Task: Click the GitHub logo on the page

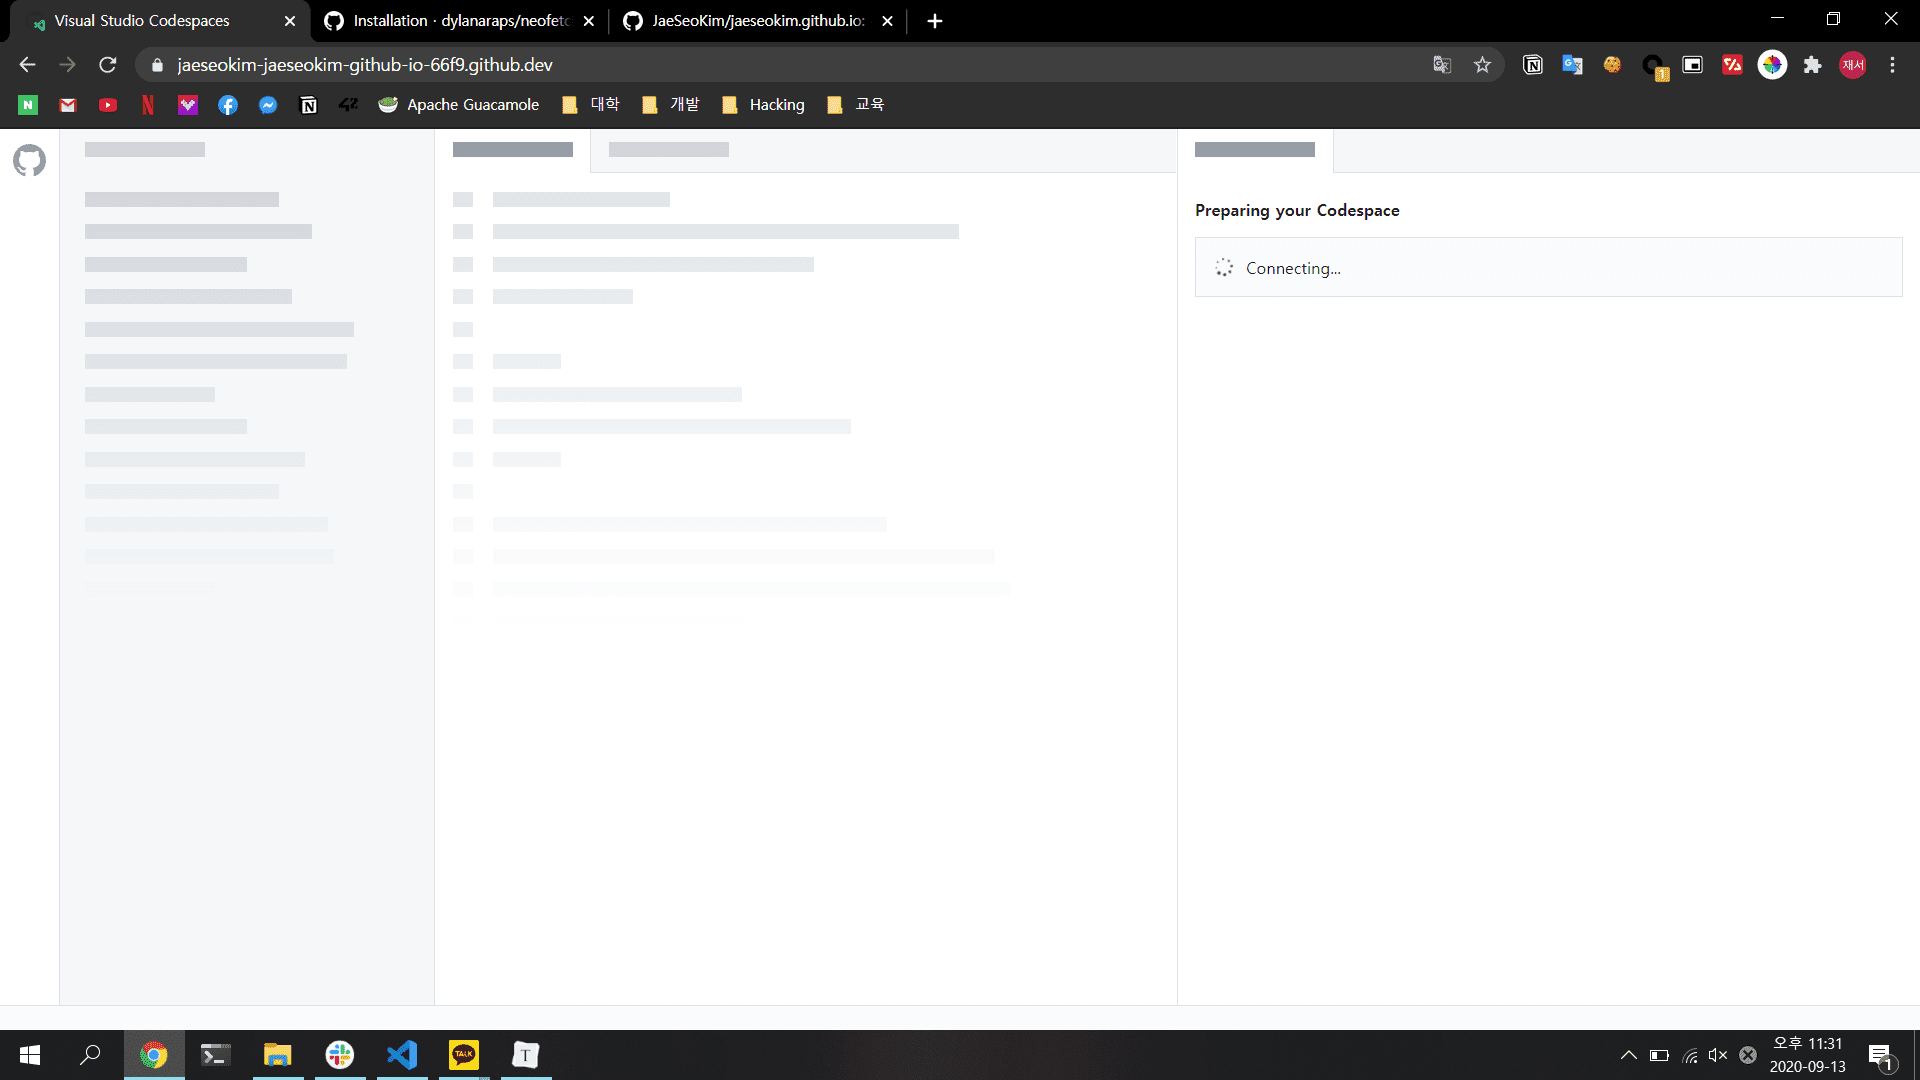Action: (29, 160)
